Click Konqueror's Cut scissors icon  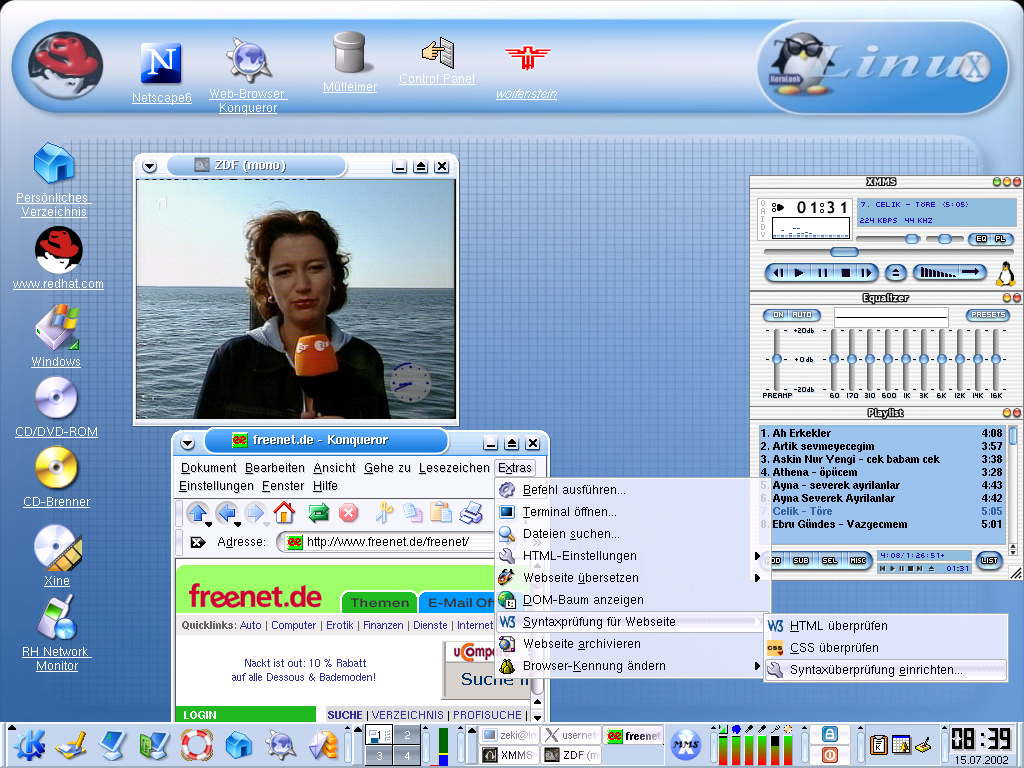pyautogui.click(x=384, y=512)
